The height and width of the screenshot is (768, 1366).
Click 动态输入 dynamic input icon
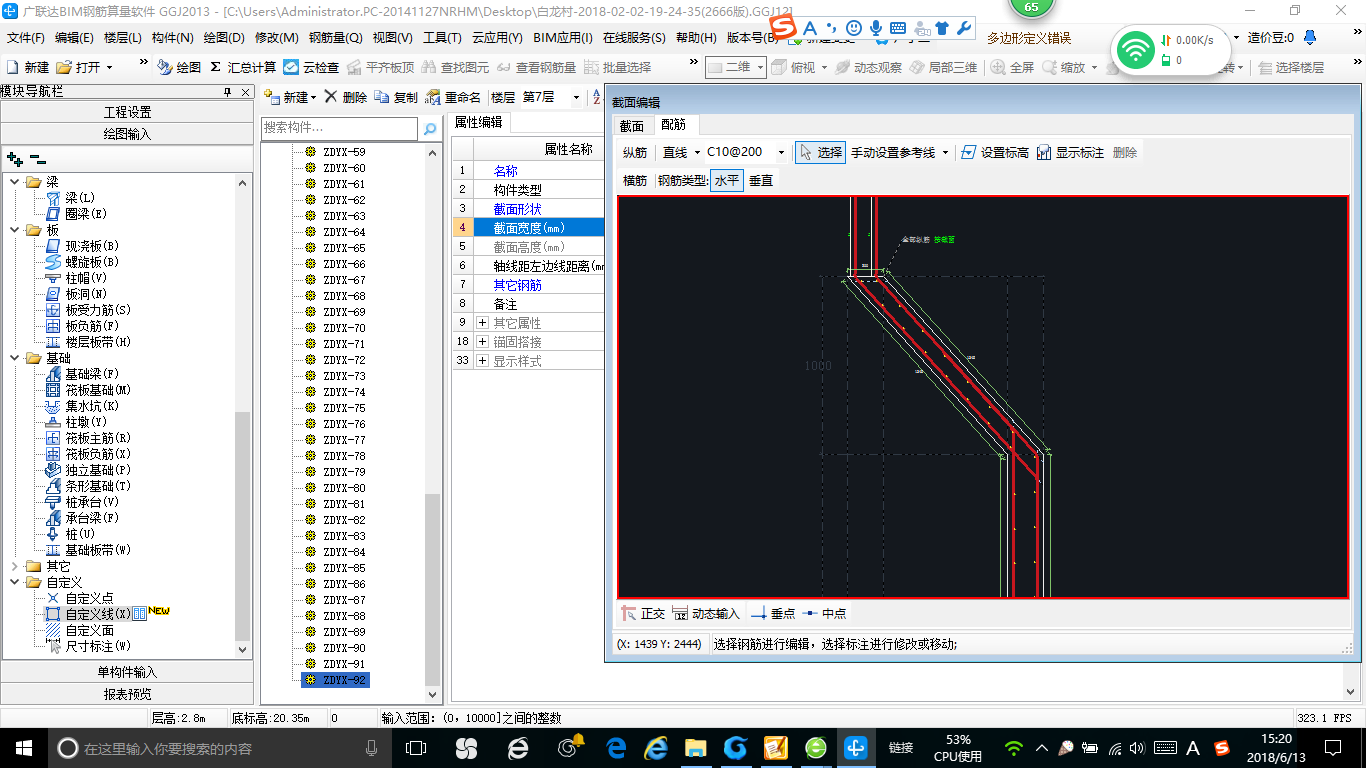click(x=680, y=613)
